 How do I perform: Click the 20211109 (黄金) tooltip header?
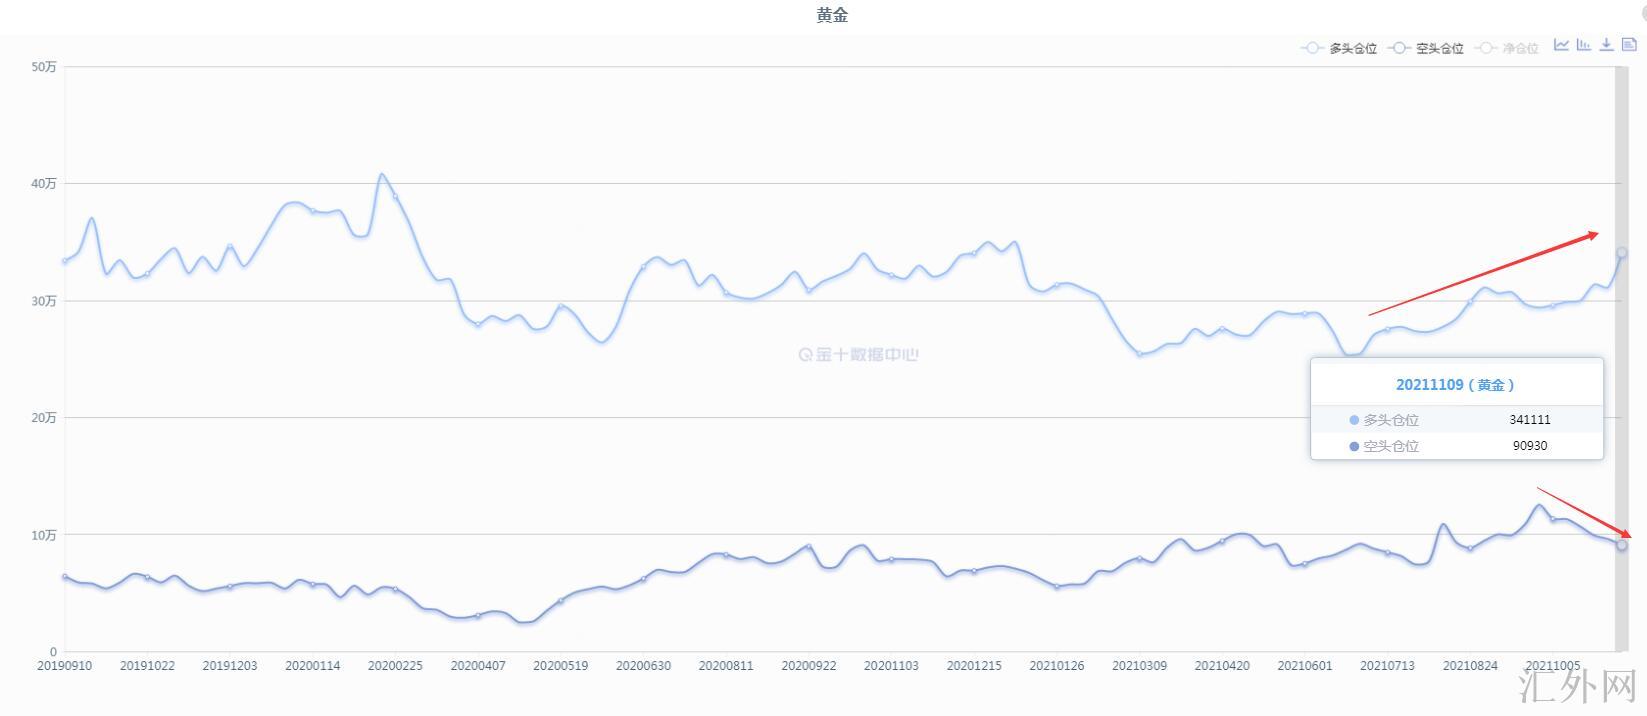(x=1455, y=385)
